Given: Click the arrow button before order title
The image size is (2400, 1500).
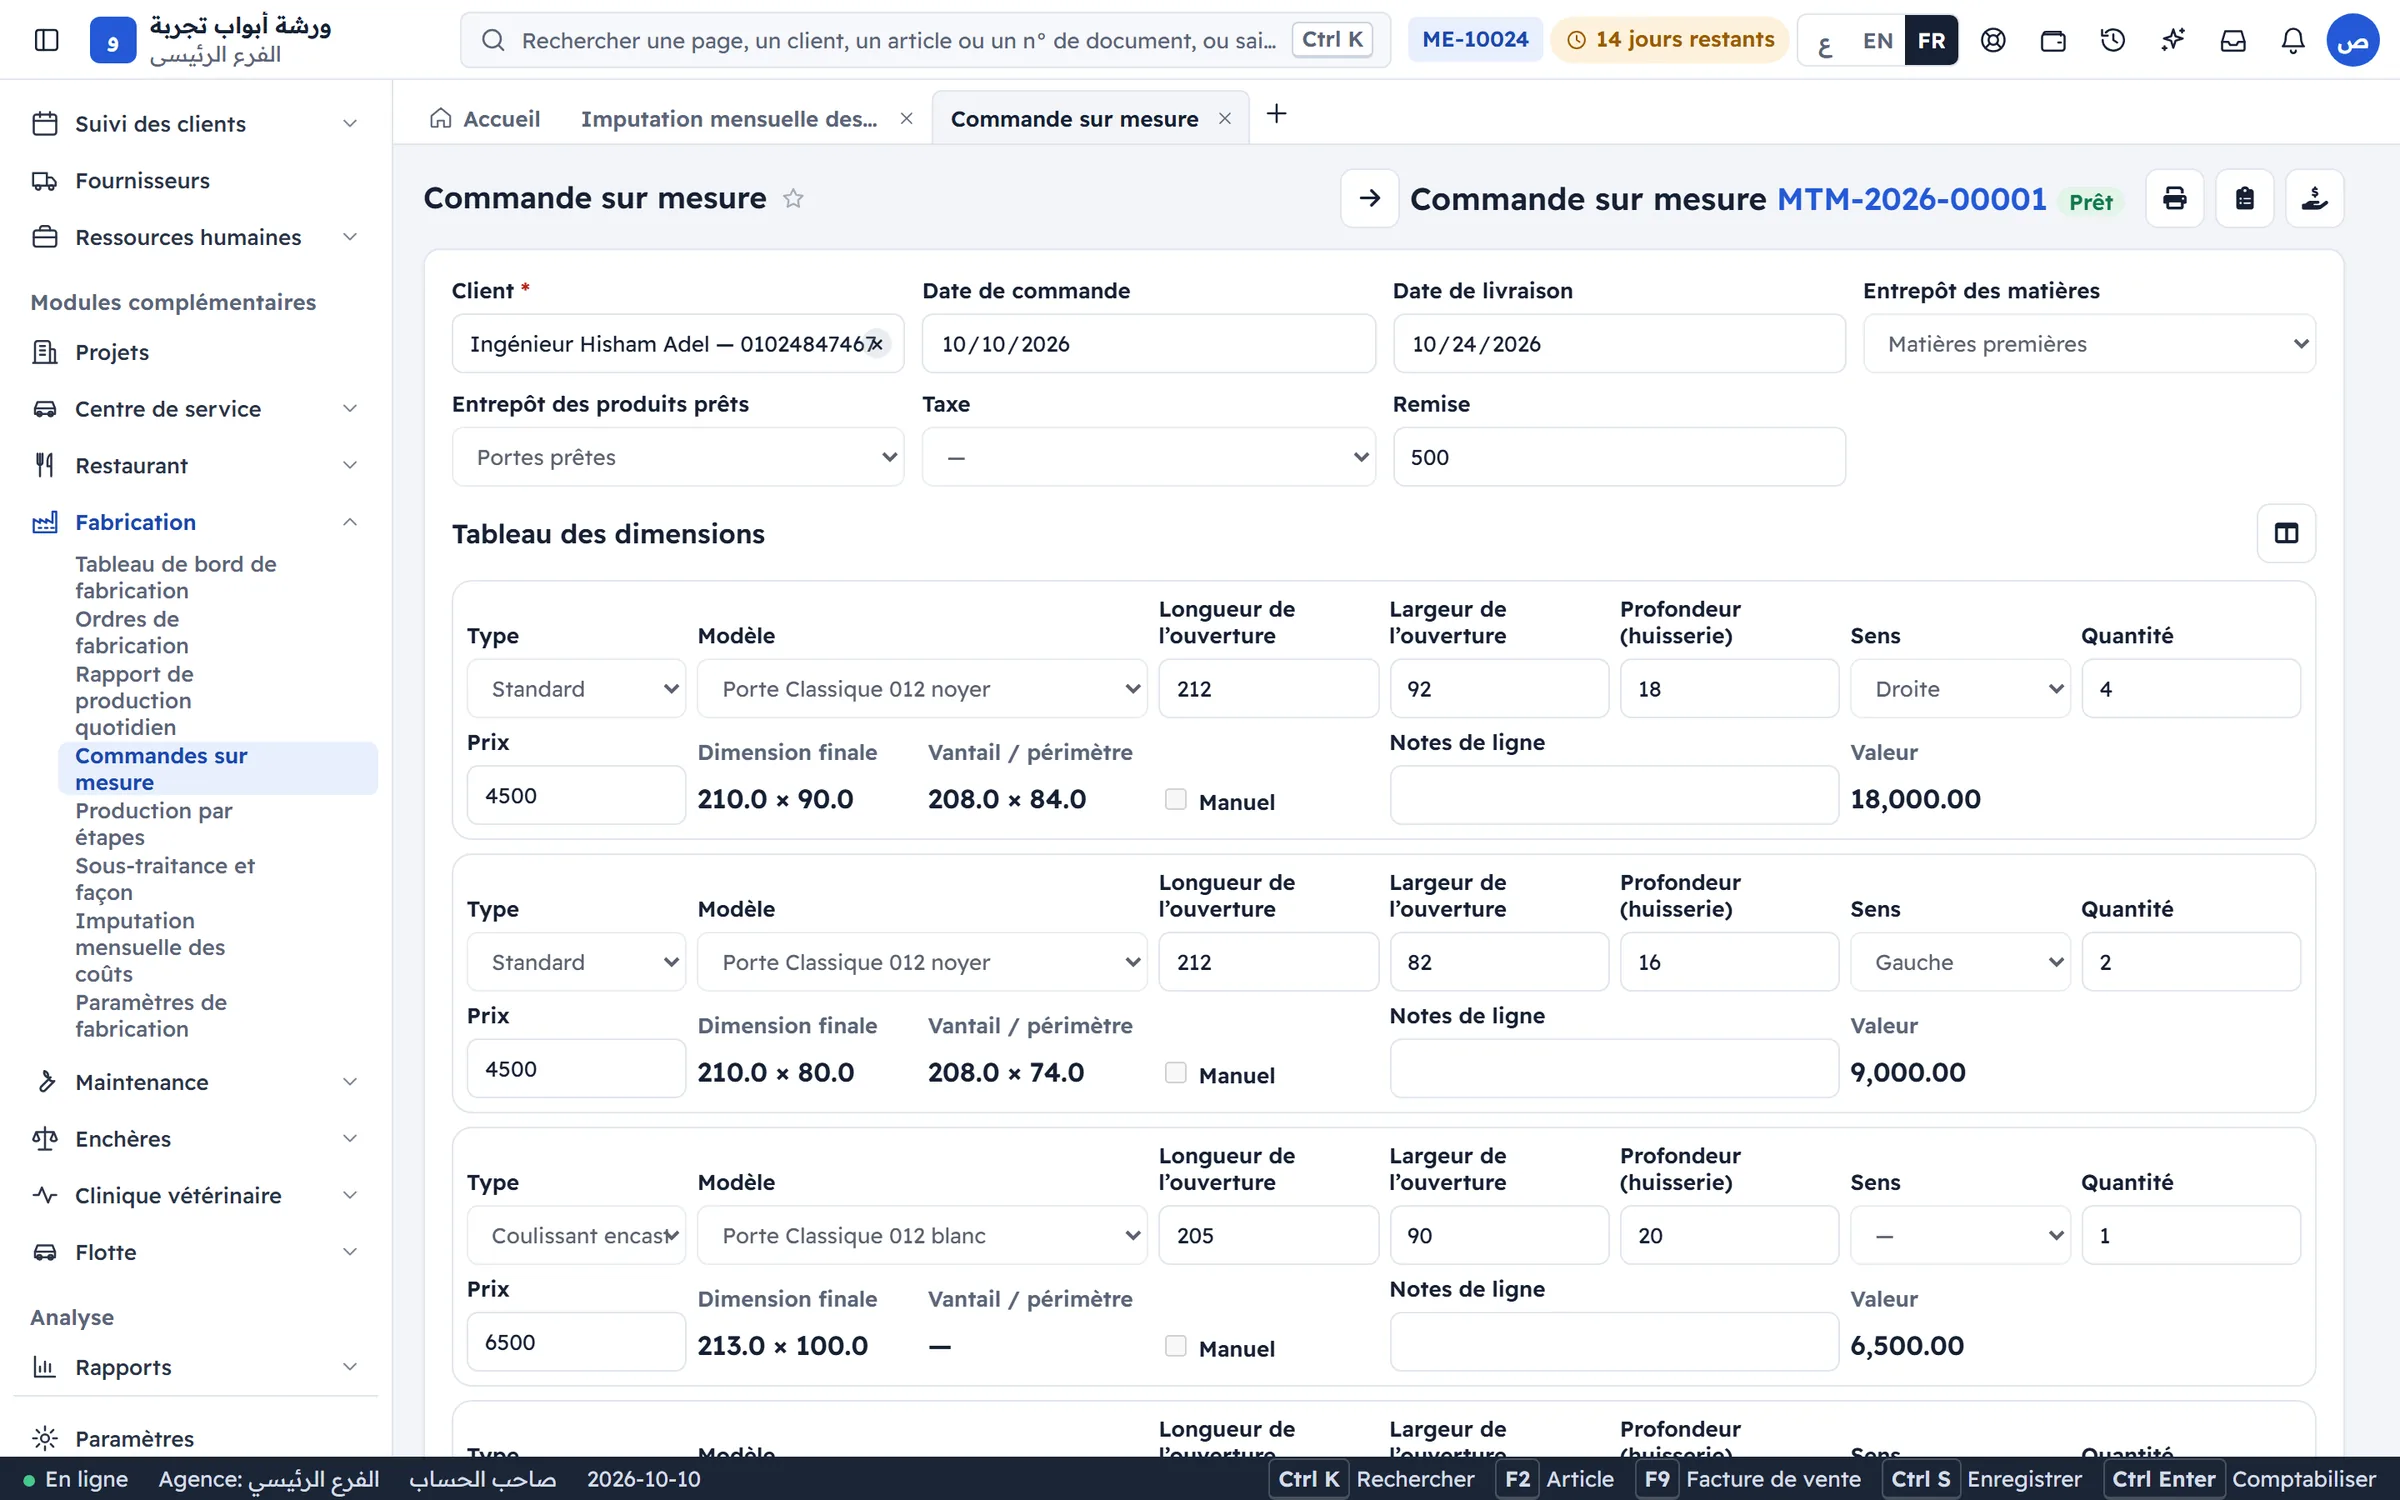Looking at the screenshot, I should tap(1369, 199).
